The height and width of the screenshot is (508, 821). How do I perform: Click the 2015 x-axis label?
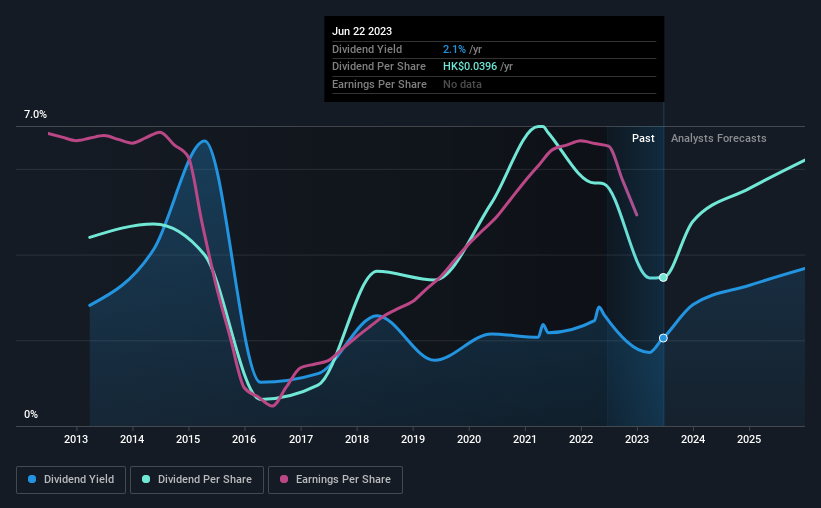(x=188, y=439)
